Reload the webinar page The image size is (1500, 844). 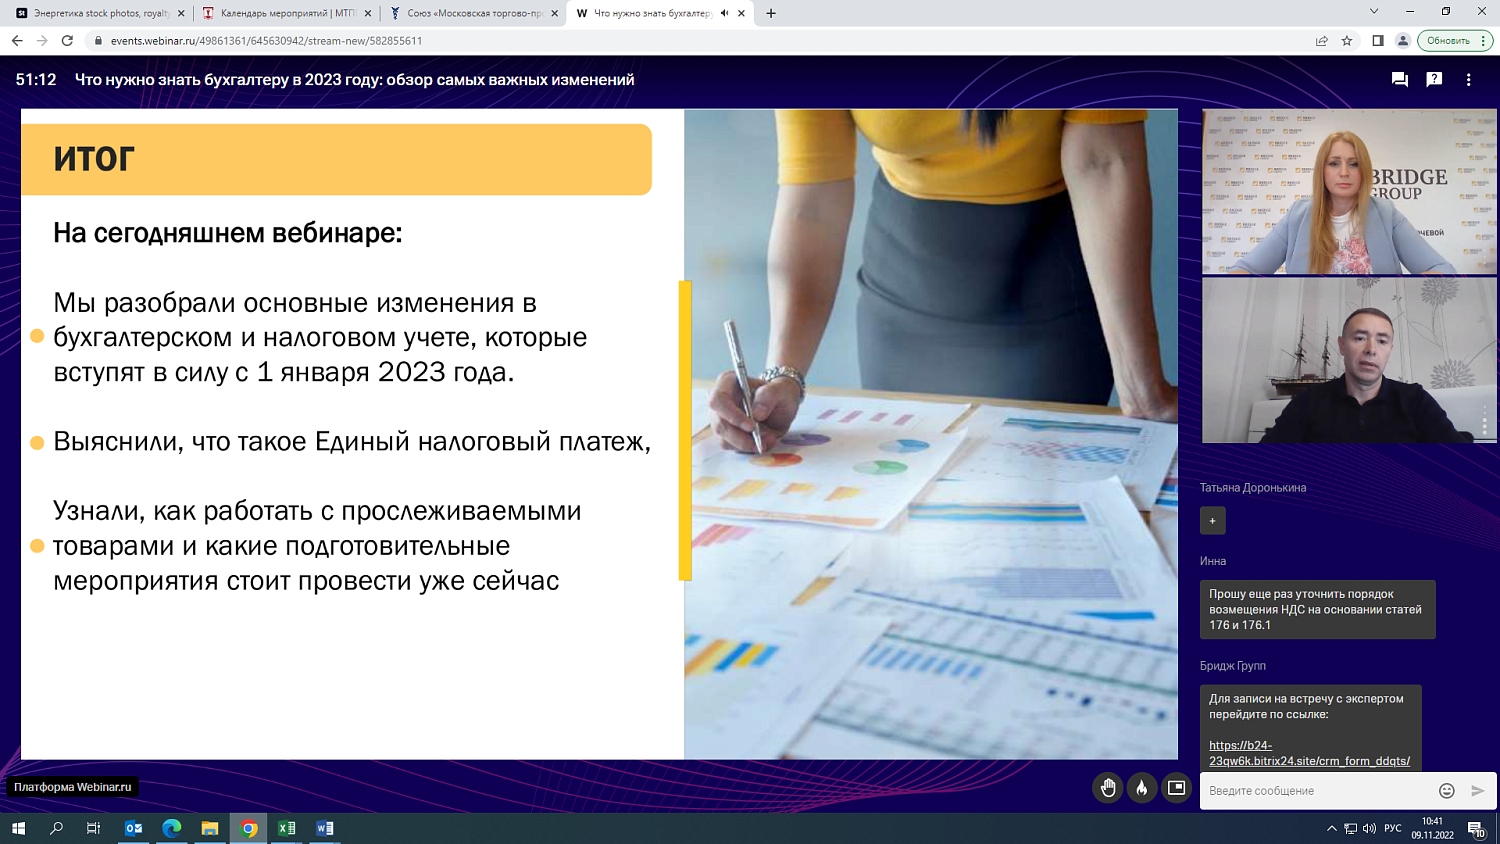(67, 41)
